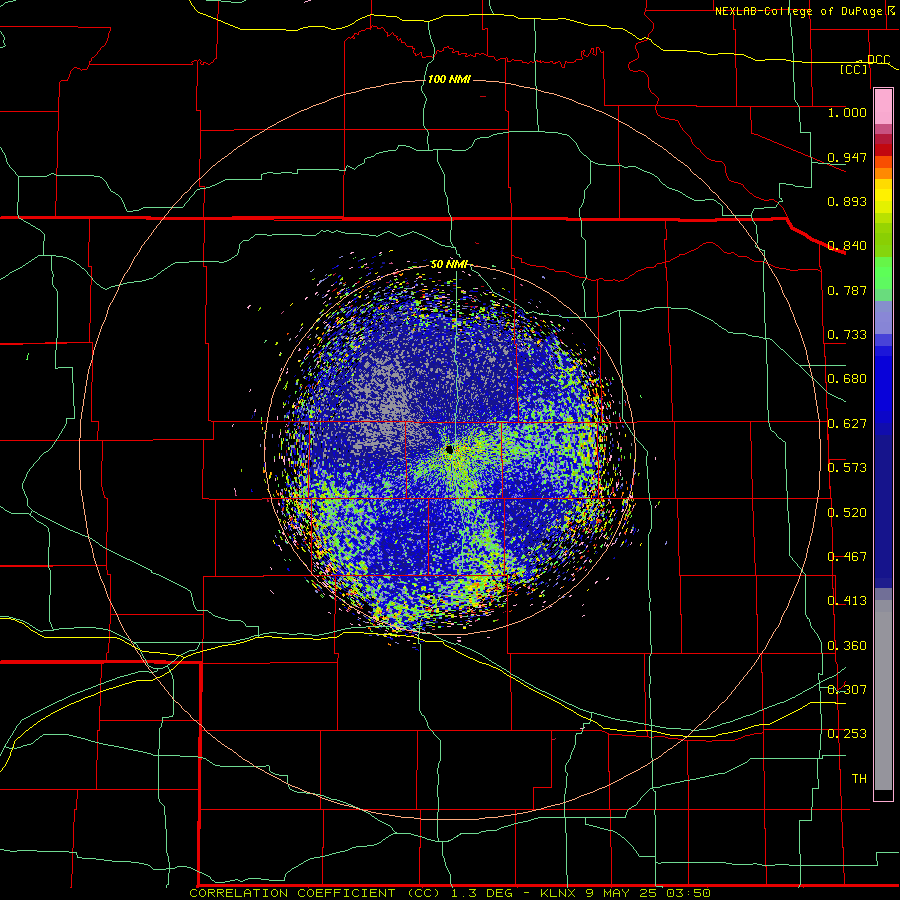Select the 1.000 legend value
Viewport: 900px width, 900px height.
pyautogui.click(x=847, y=112)
